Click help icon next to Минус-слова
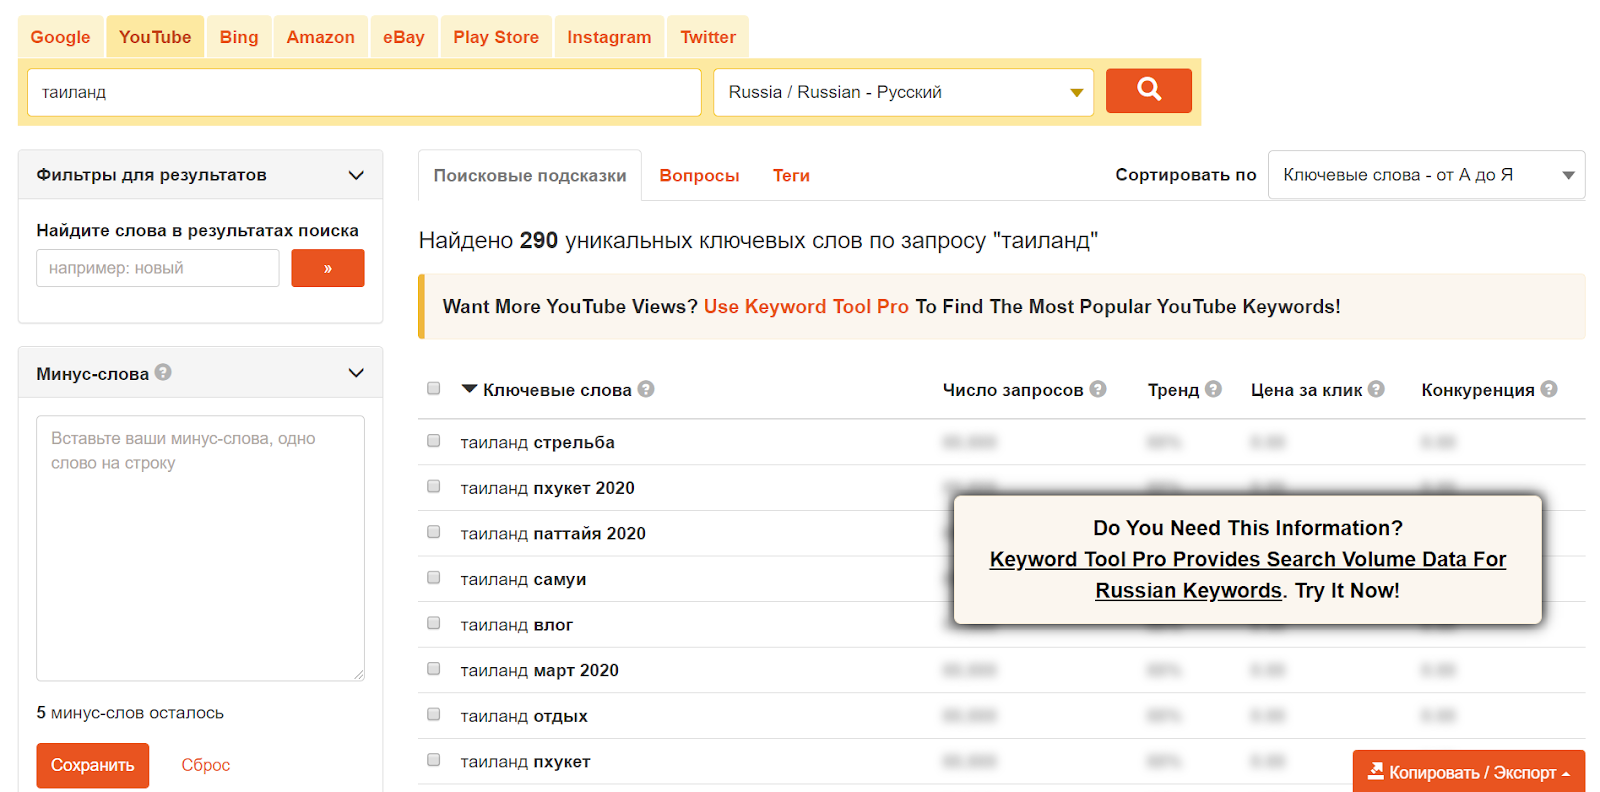The image size is (1600, 792). [163, 372]
